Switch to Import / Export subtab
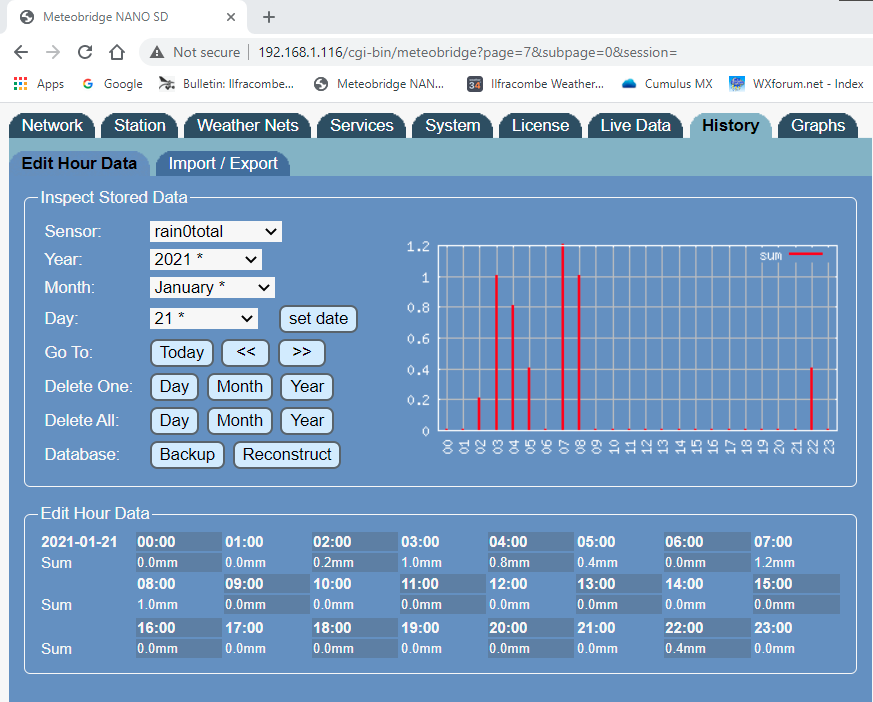Image resolution: width=873 pixels, height=702 pixels. point(223,163)
